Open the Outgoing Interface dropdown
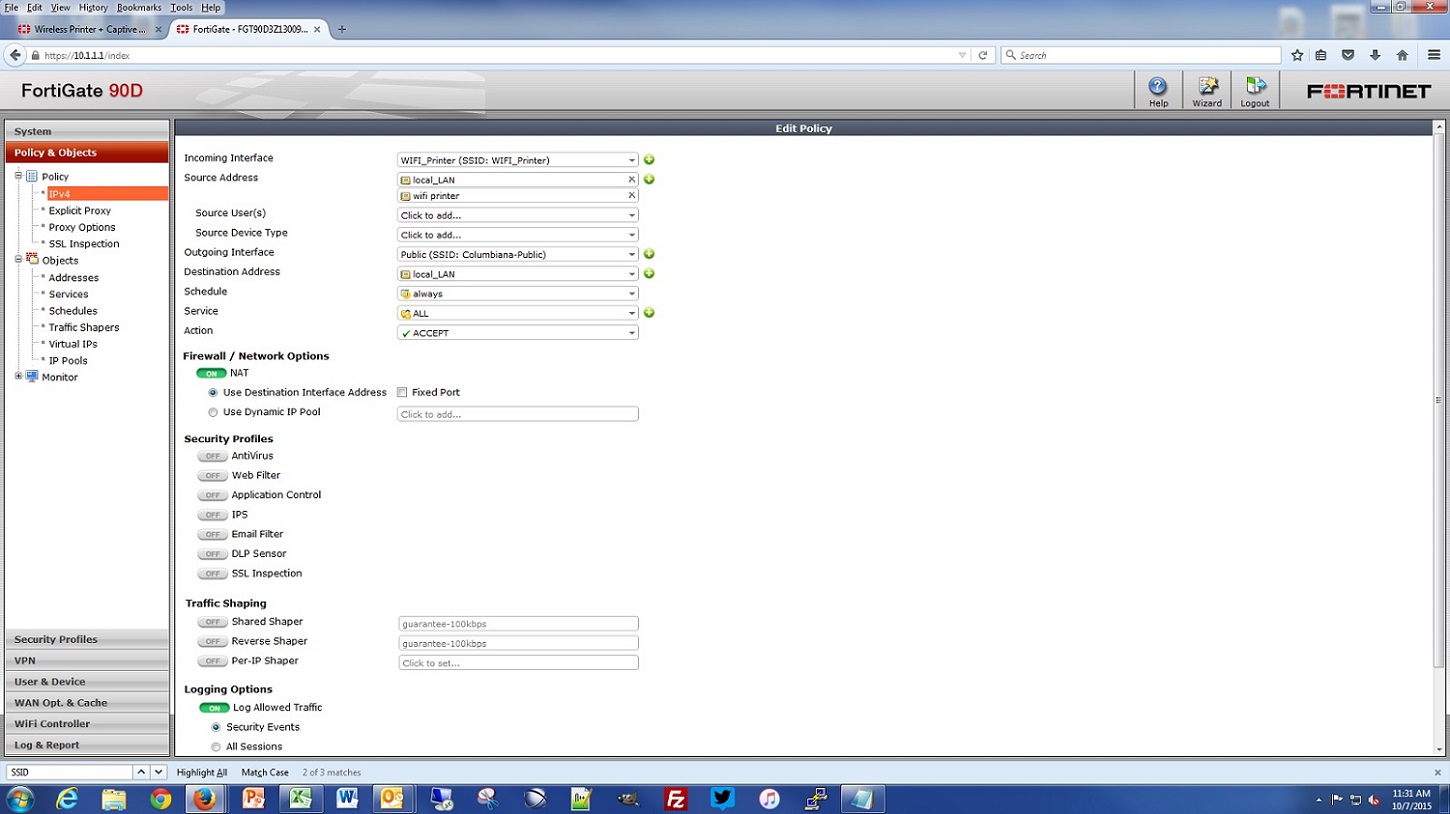The width and height of the screenshot is (1450, 814). pyautogui.click(x=518, y=254)
